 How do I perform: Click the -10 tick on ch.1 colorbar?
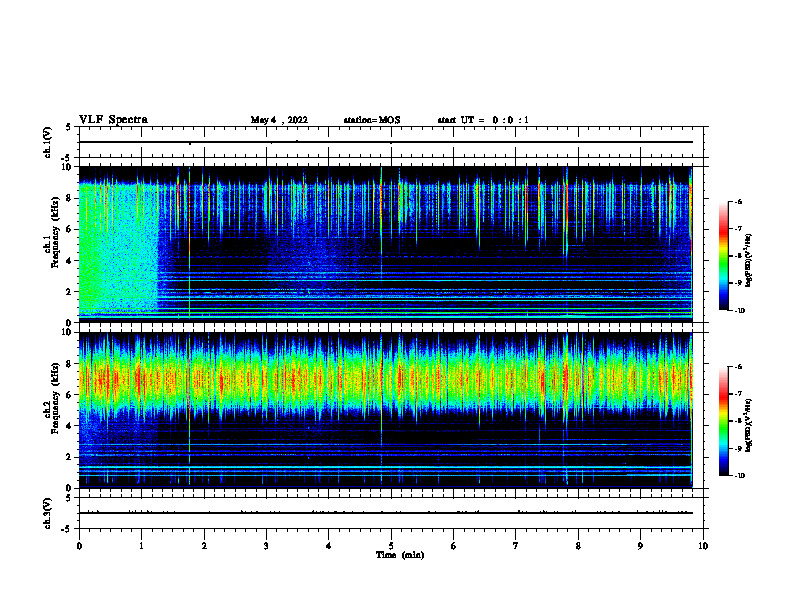pos(739,311)
